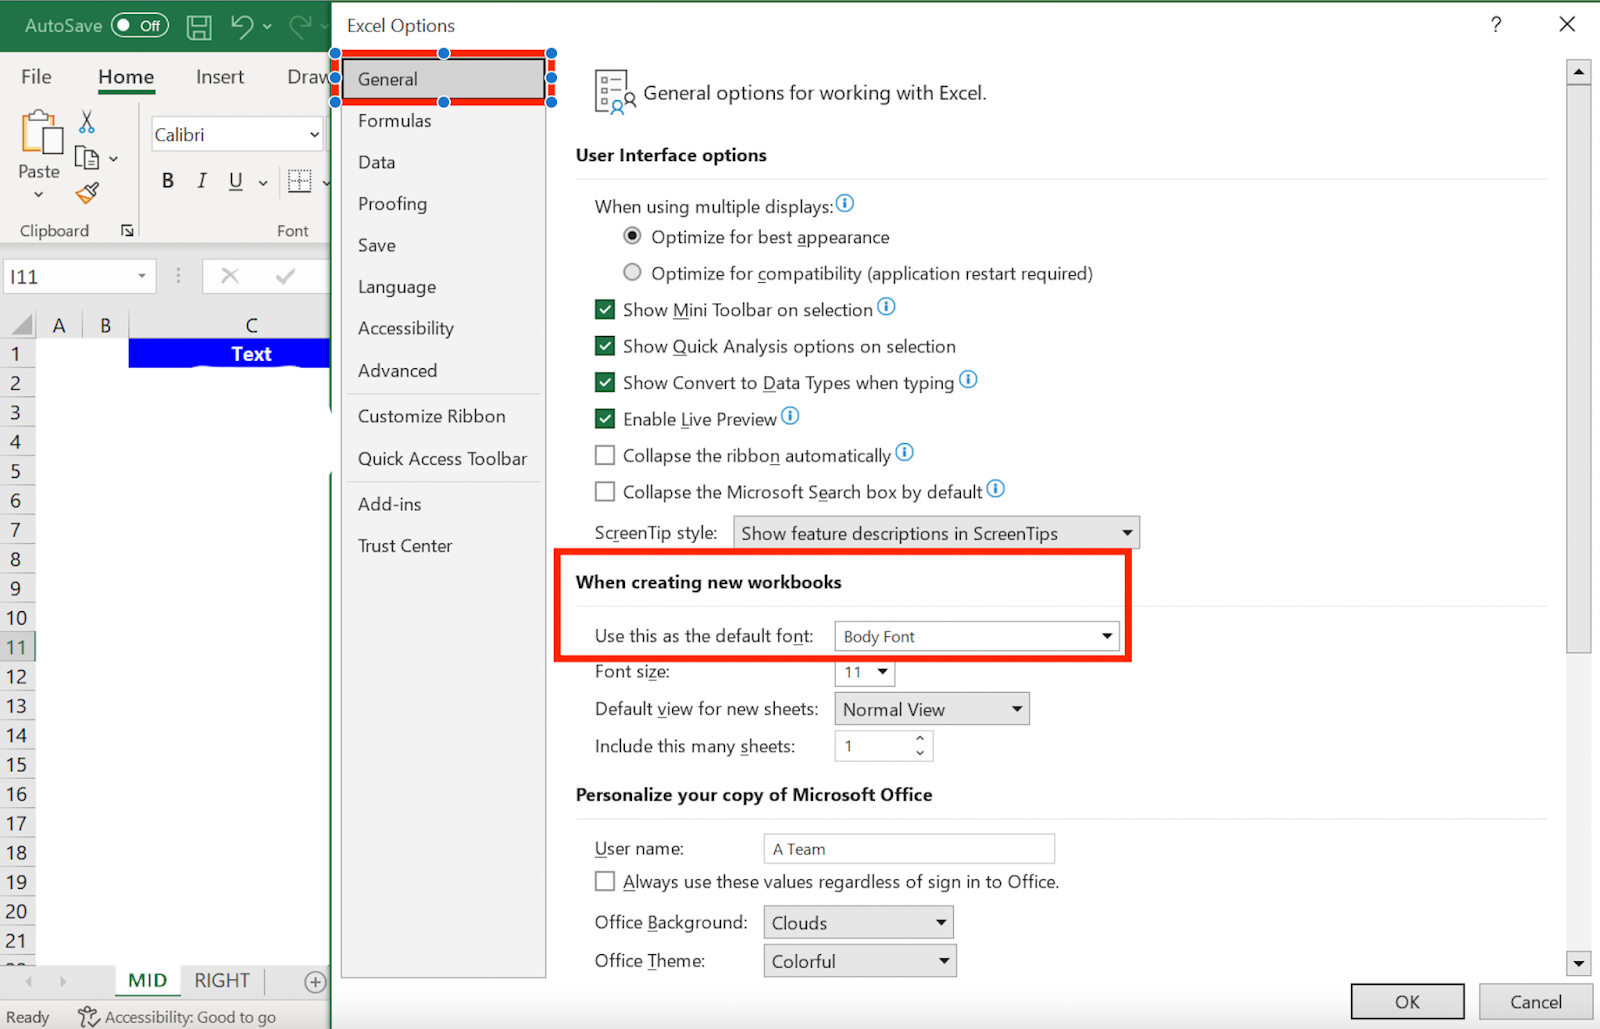Click the Format Painter brush icon
1600x1029 pixels.
coord(88,192)
